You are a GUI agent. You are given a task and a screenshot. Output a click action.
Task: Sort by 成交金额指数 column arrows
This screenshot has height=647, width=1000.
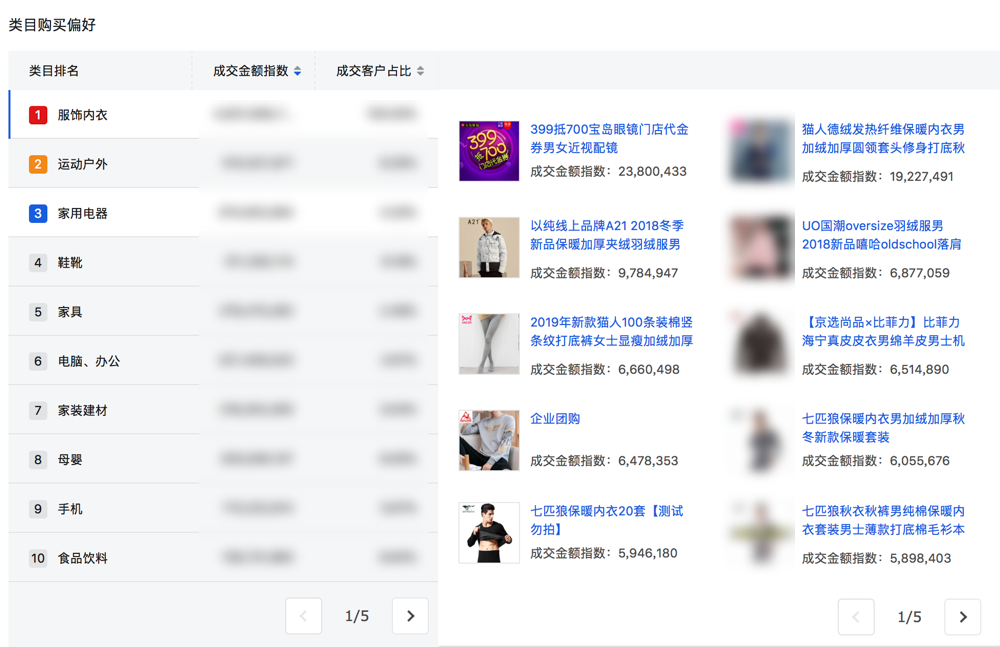297,71
